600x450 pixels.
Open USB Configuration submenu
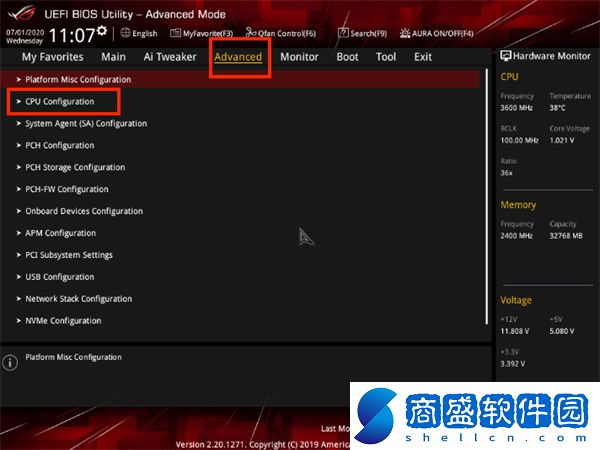60,277
